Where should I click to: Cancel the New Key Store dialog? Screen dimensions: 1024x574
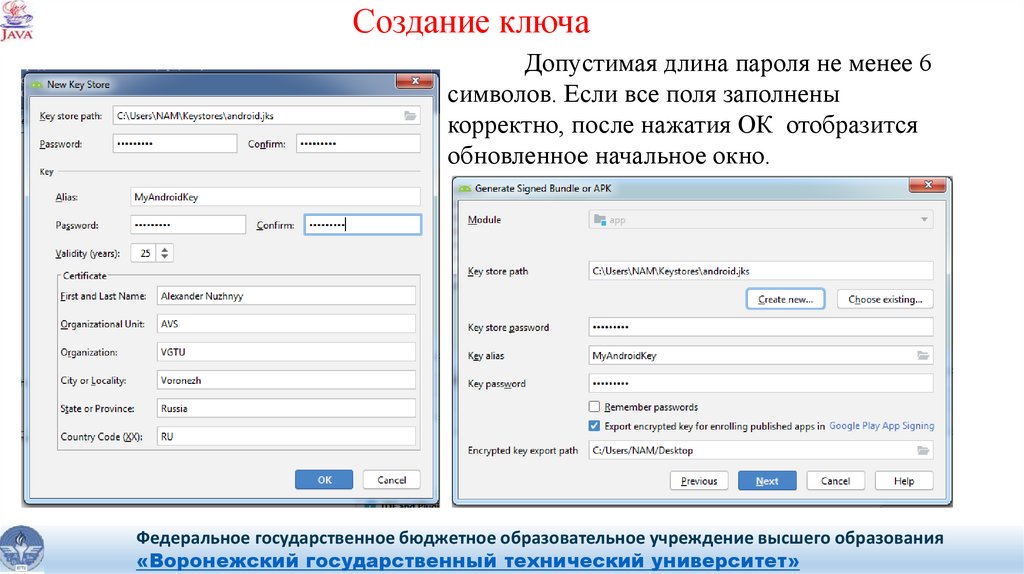[x=392, y=480]
